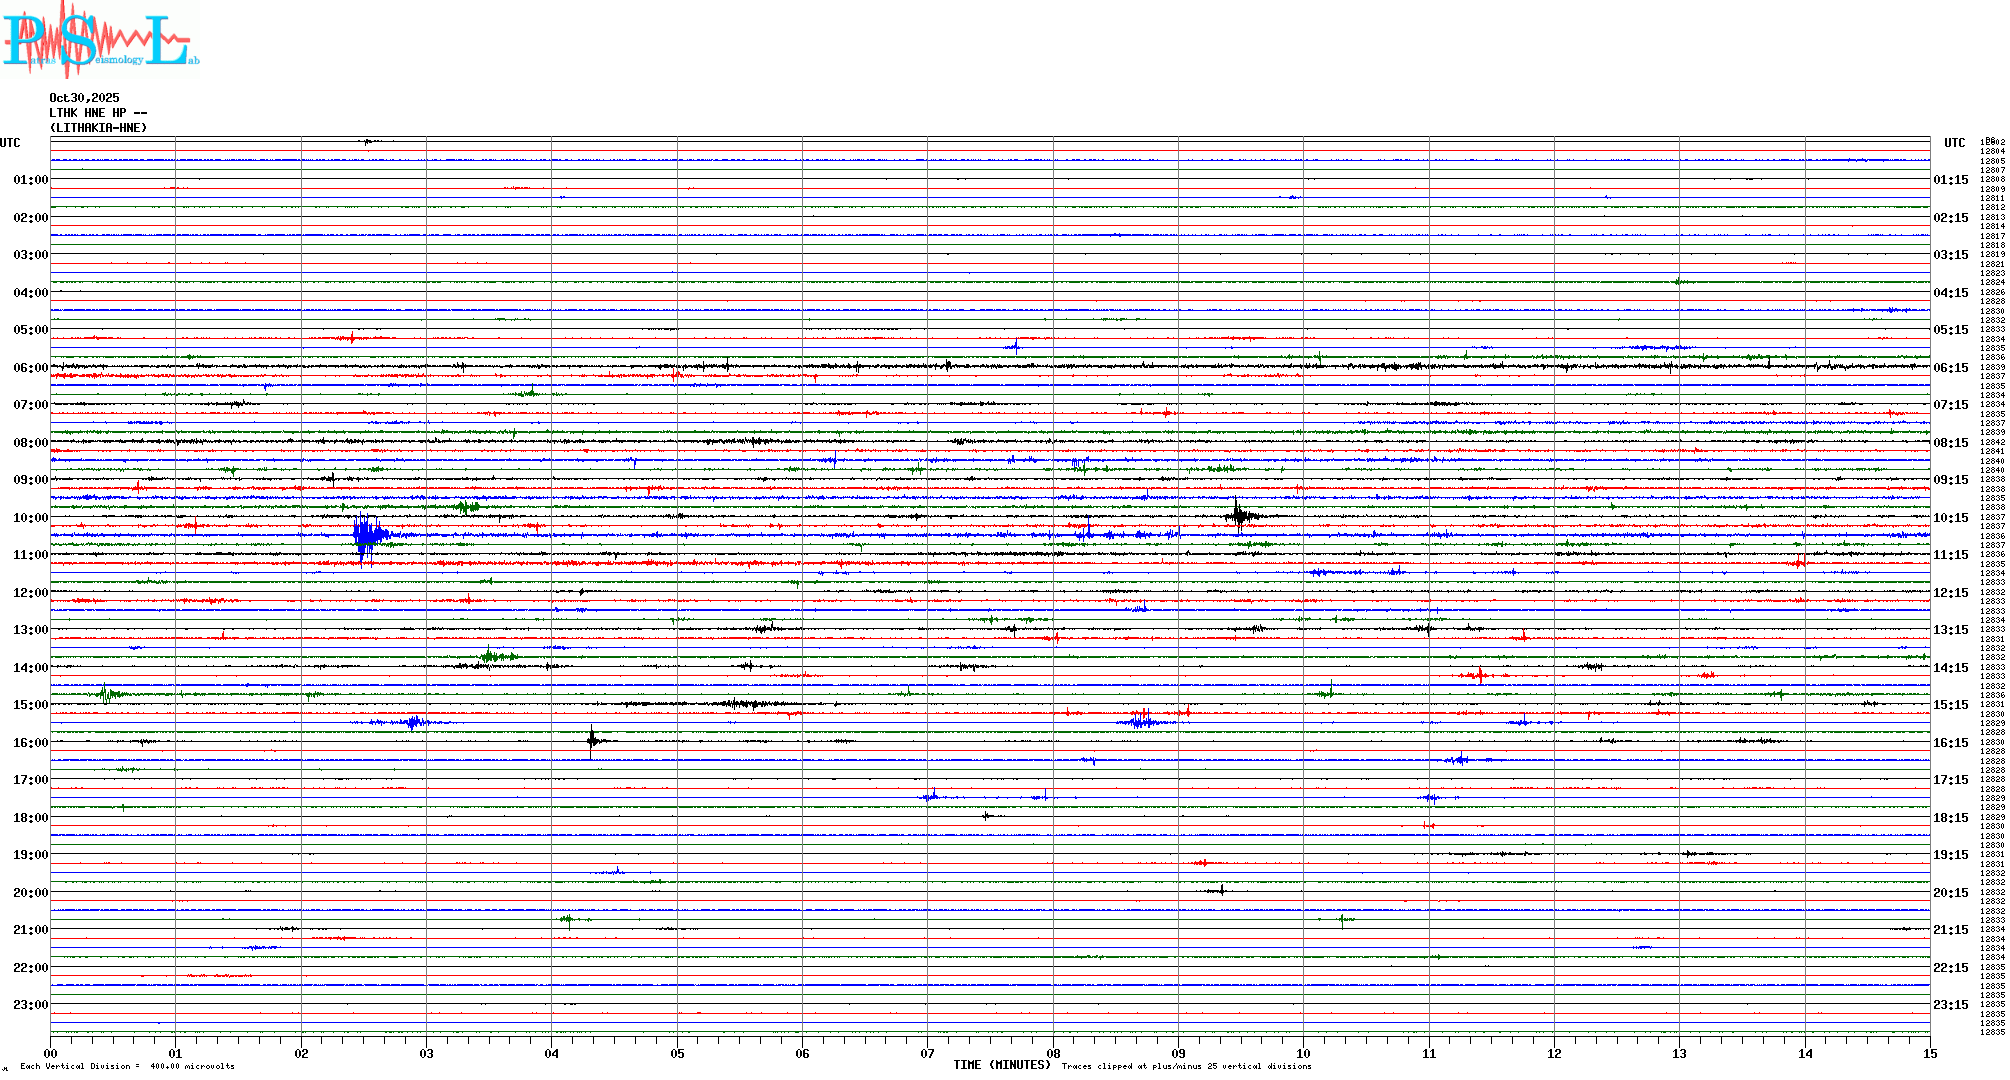Click the traces clipped footnote text
Screen dimensions: 2010x1080
point(1186,1067)
